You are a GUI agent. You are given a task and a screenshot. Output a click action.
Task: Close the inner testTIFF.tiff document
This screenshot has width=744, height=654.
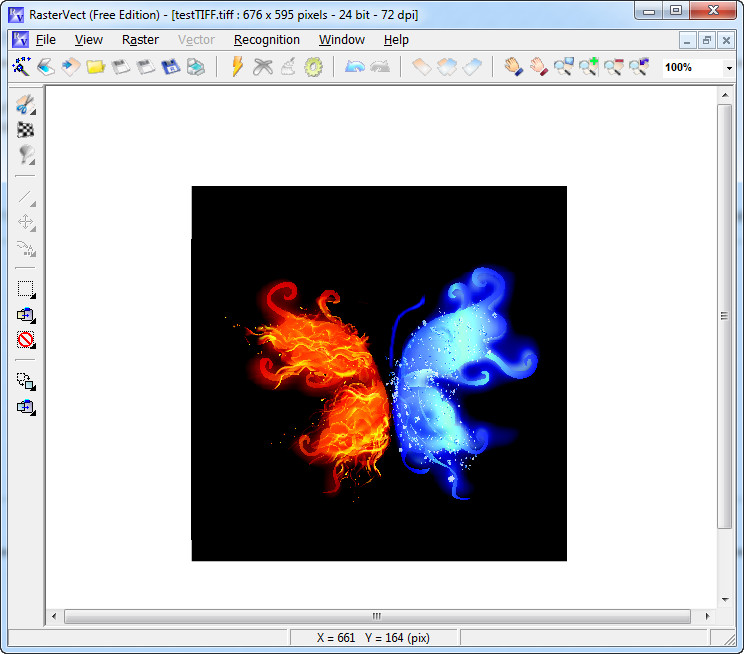click(726, 41)
